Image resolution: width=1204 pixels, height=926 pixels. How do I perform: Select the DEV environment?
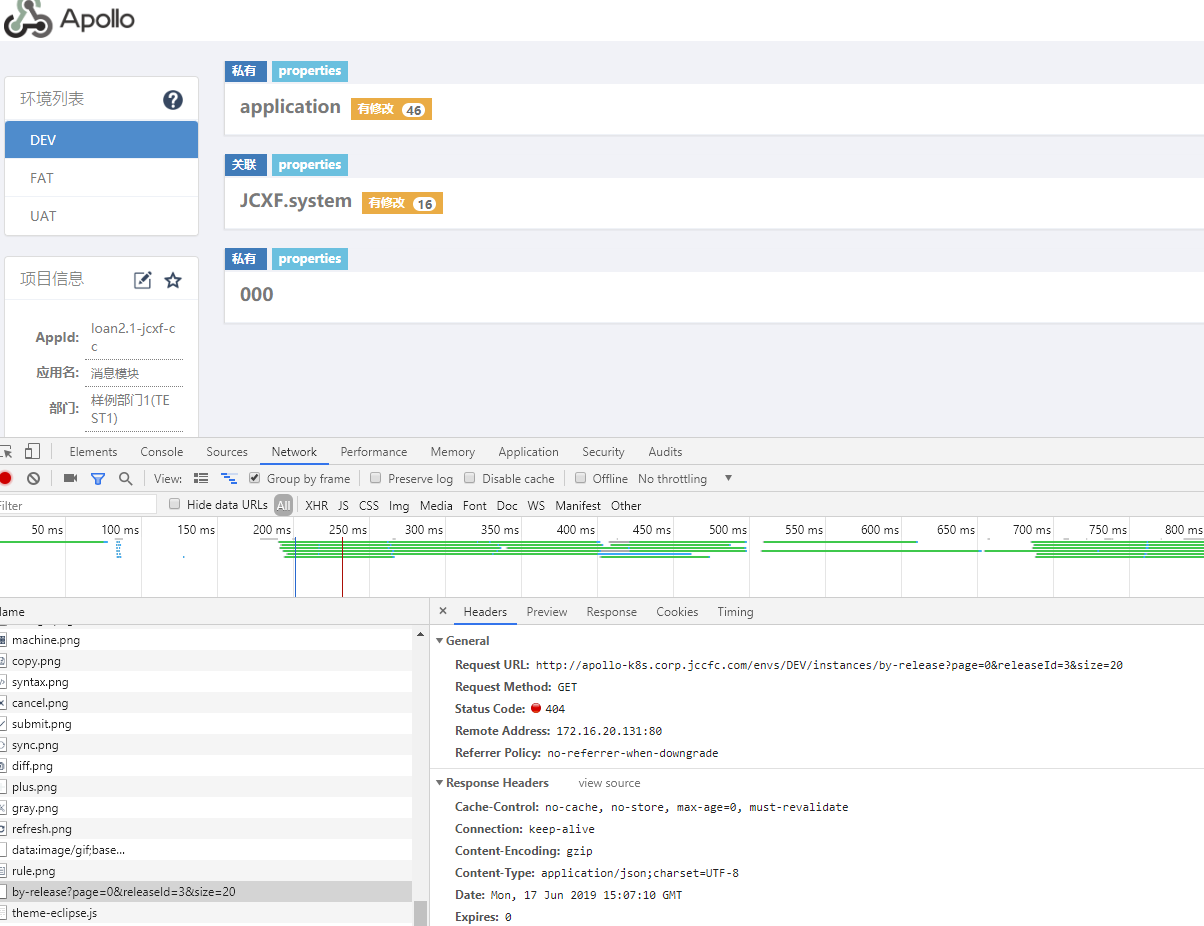click(101, 140)
